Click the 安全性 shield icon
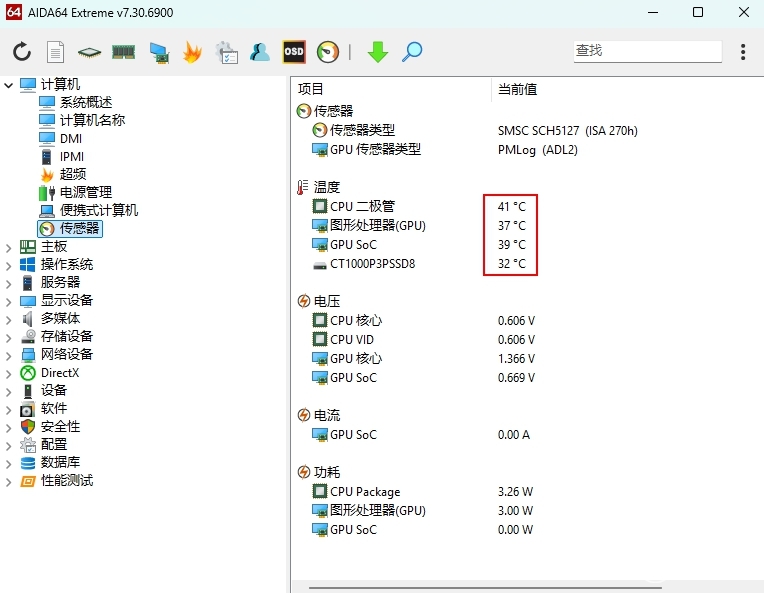 coord(28,426)
